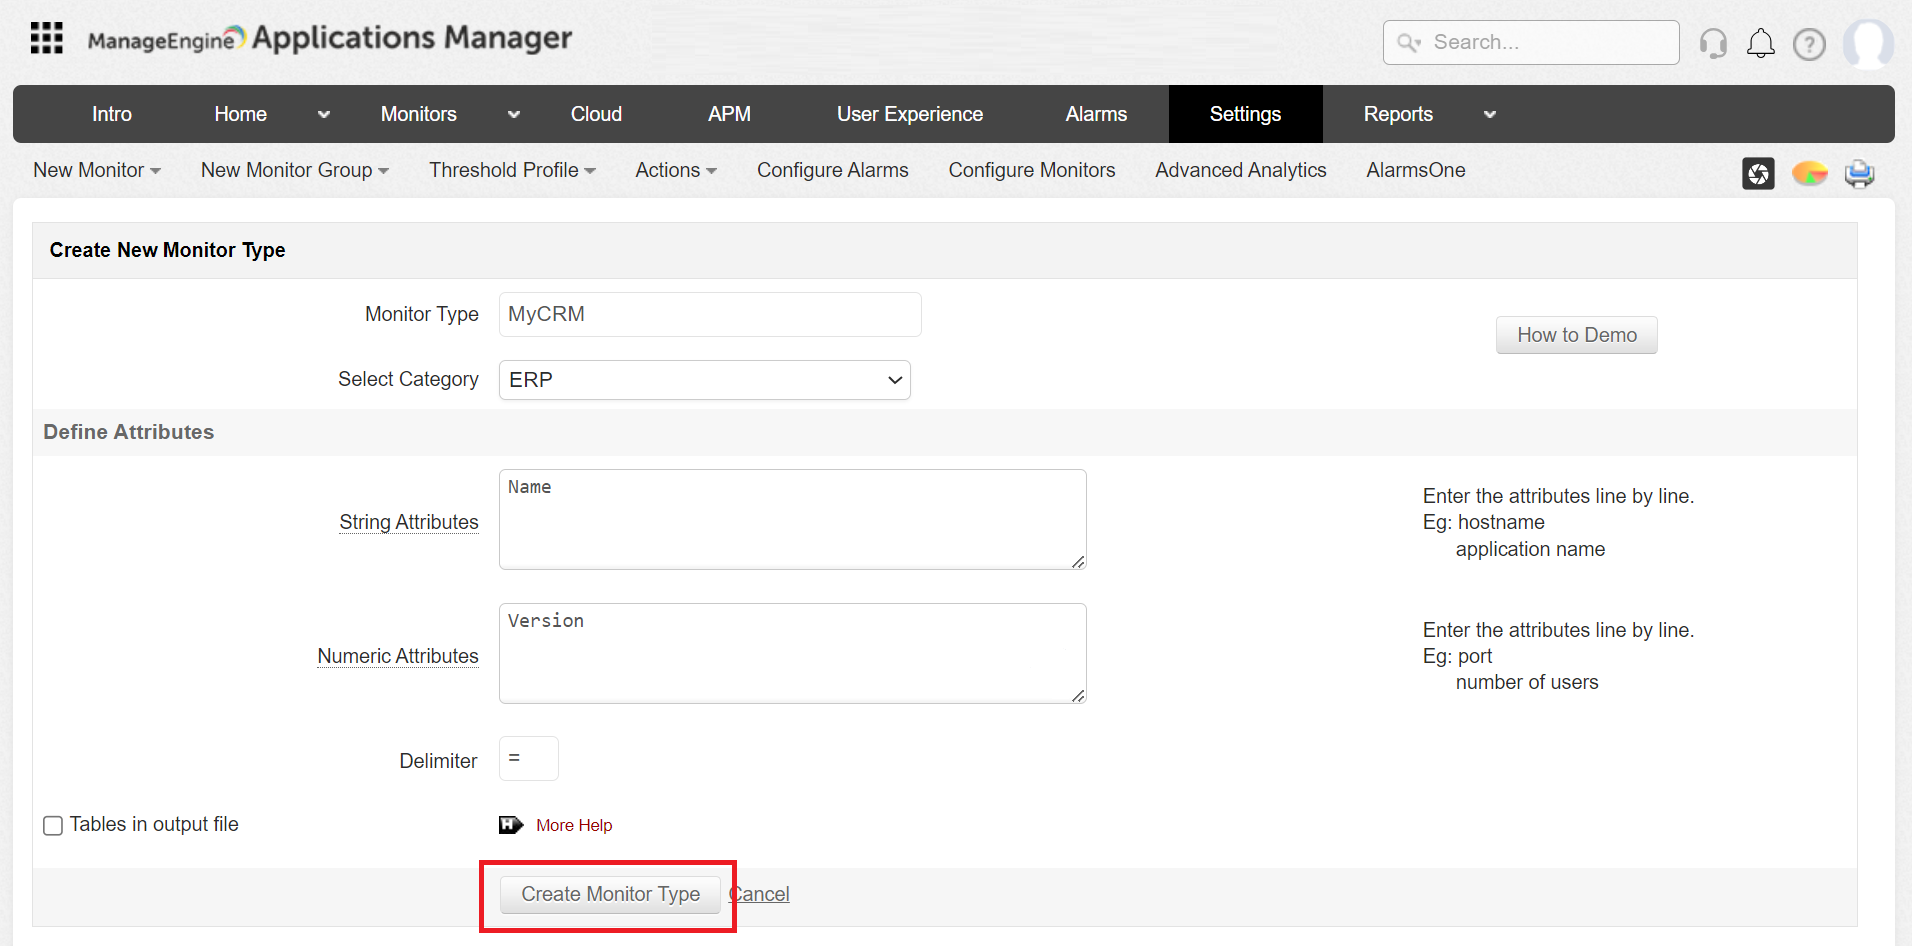
Task: Open Configure Alarms
Action: (x=833, y=170)
